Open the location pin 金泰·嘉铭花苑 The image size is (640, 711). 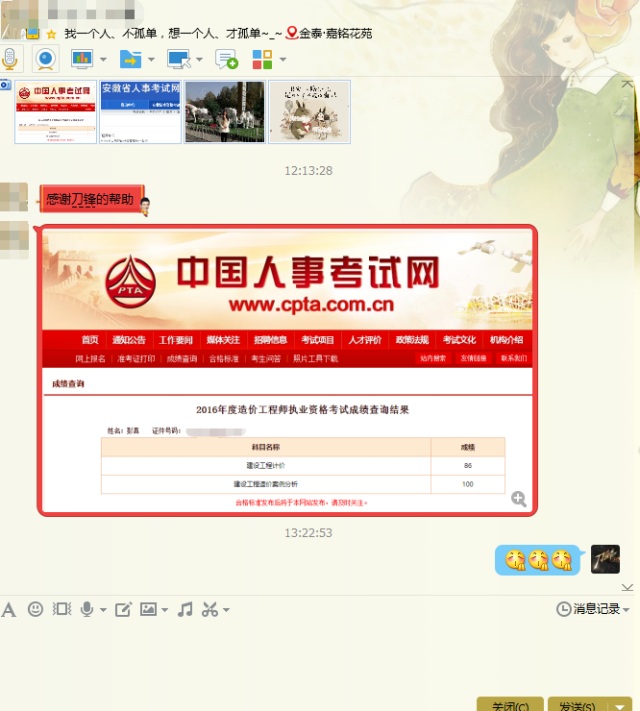click(x=329, y=33)
